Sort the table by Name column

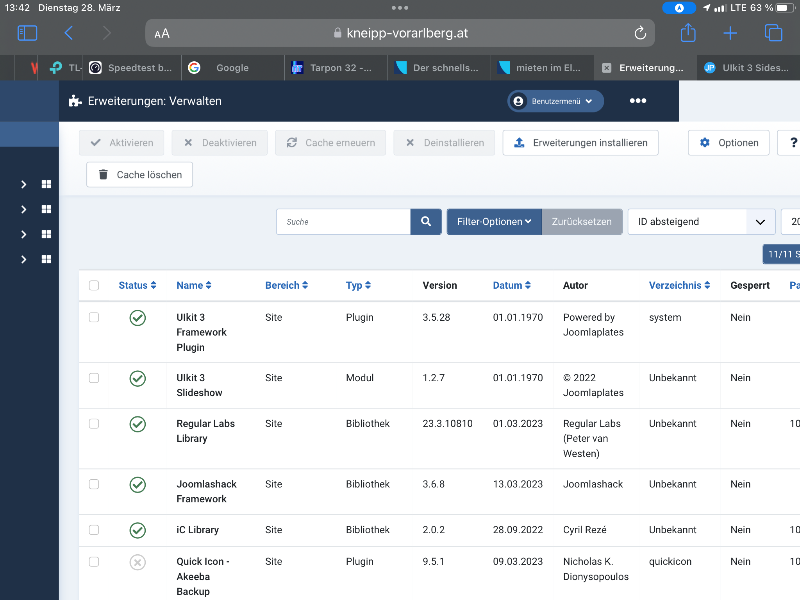pos(194,285)
